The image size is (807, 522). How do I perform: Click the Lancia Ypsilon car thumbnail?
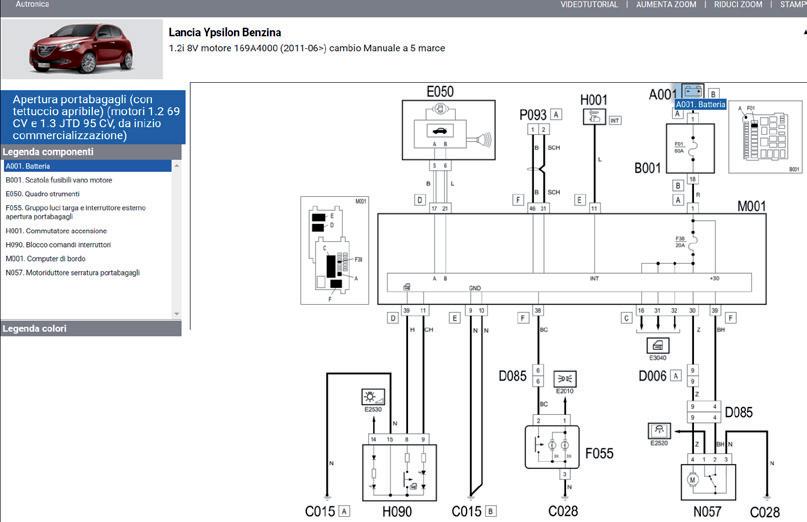pos(82,49)
